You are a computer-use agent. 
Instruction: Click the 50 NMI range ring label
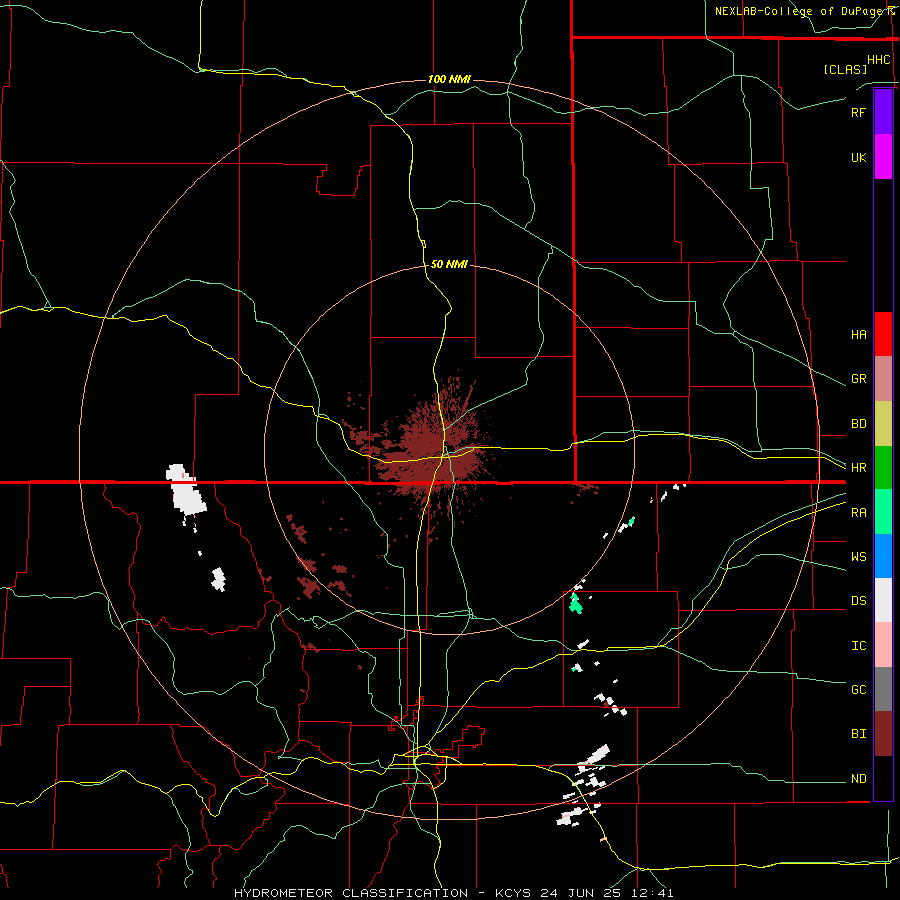tap(449, 264)
